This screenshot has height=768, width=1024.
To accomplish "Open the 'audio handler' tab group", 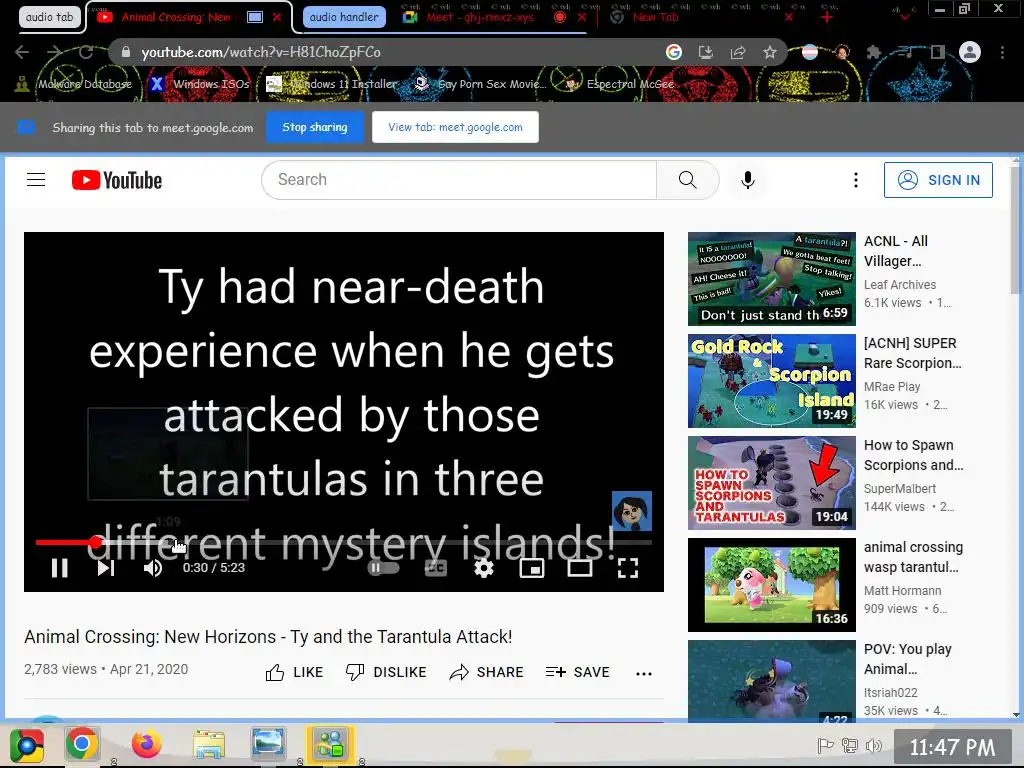I will [344, 17].
